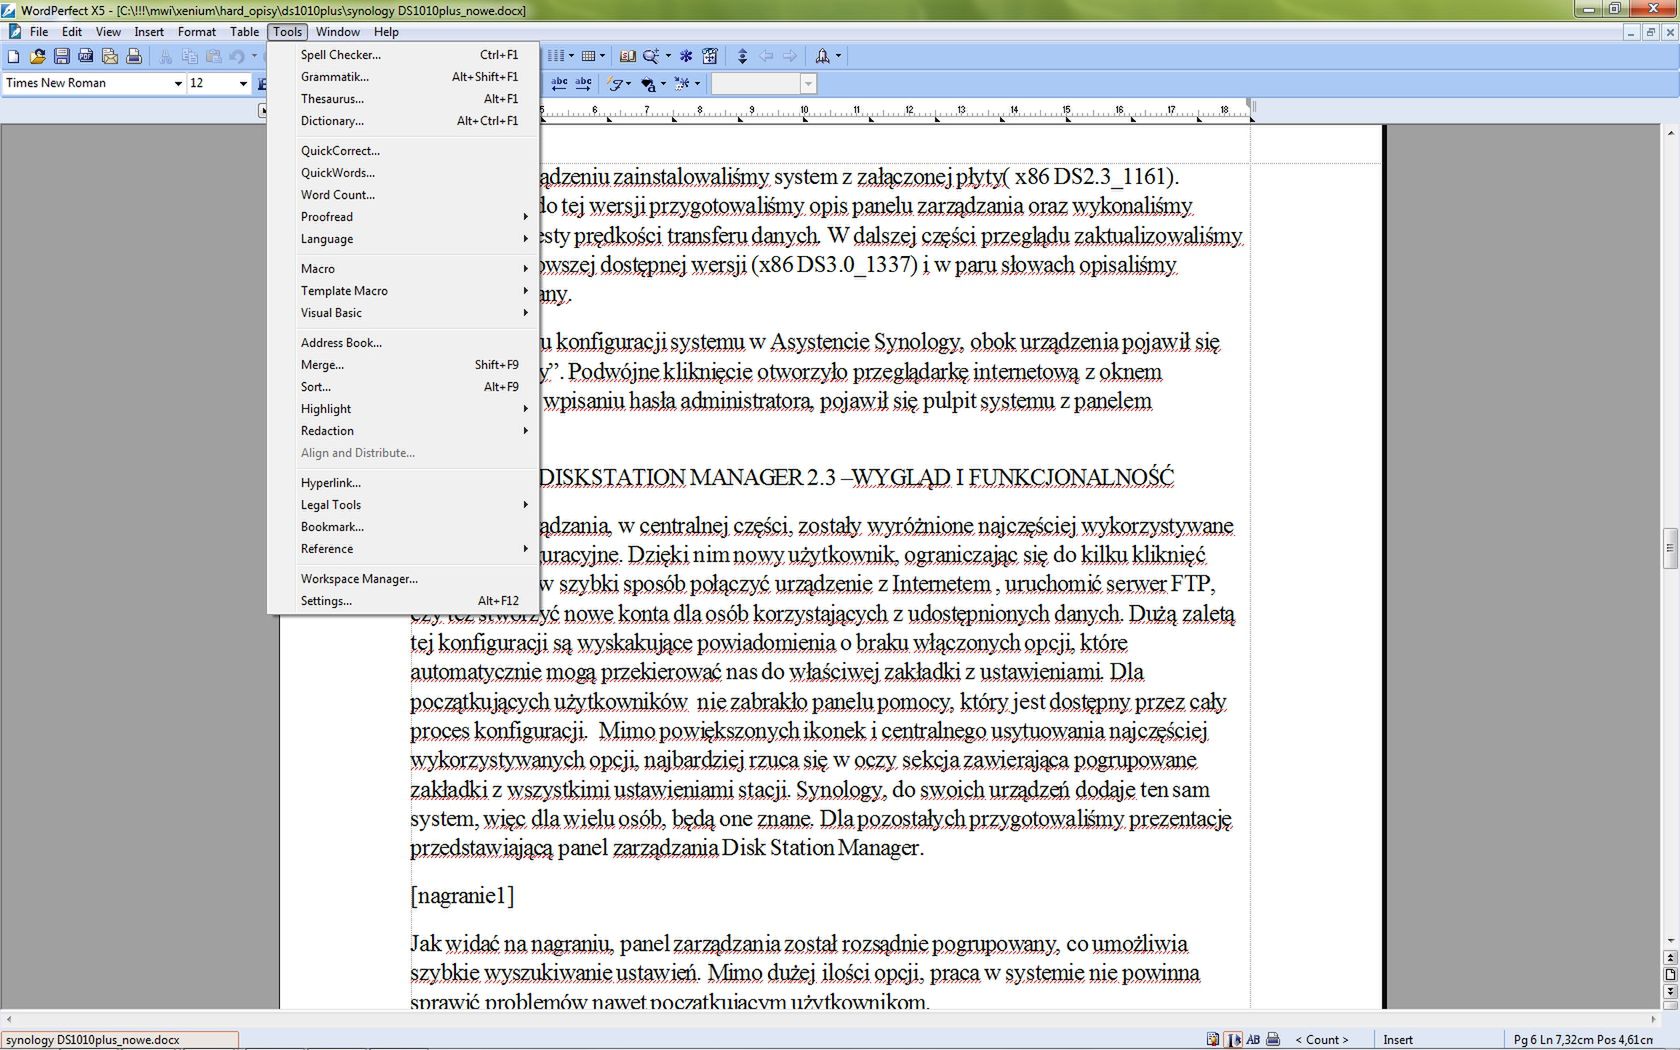Click the Cut scissors icon
The image size is (1680, 1050).
[x=166, y=56]
